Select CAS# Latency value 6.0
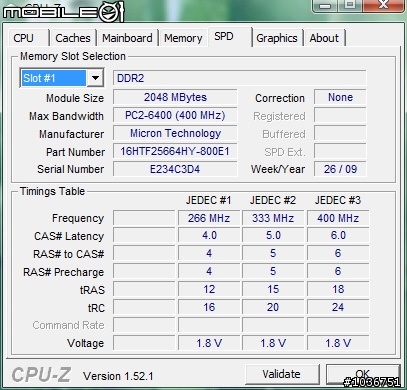The height and width of the screenshot is (390, 407). tap(338, 236)
